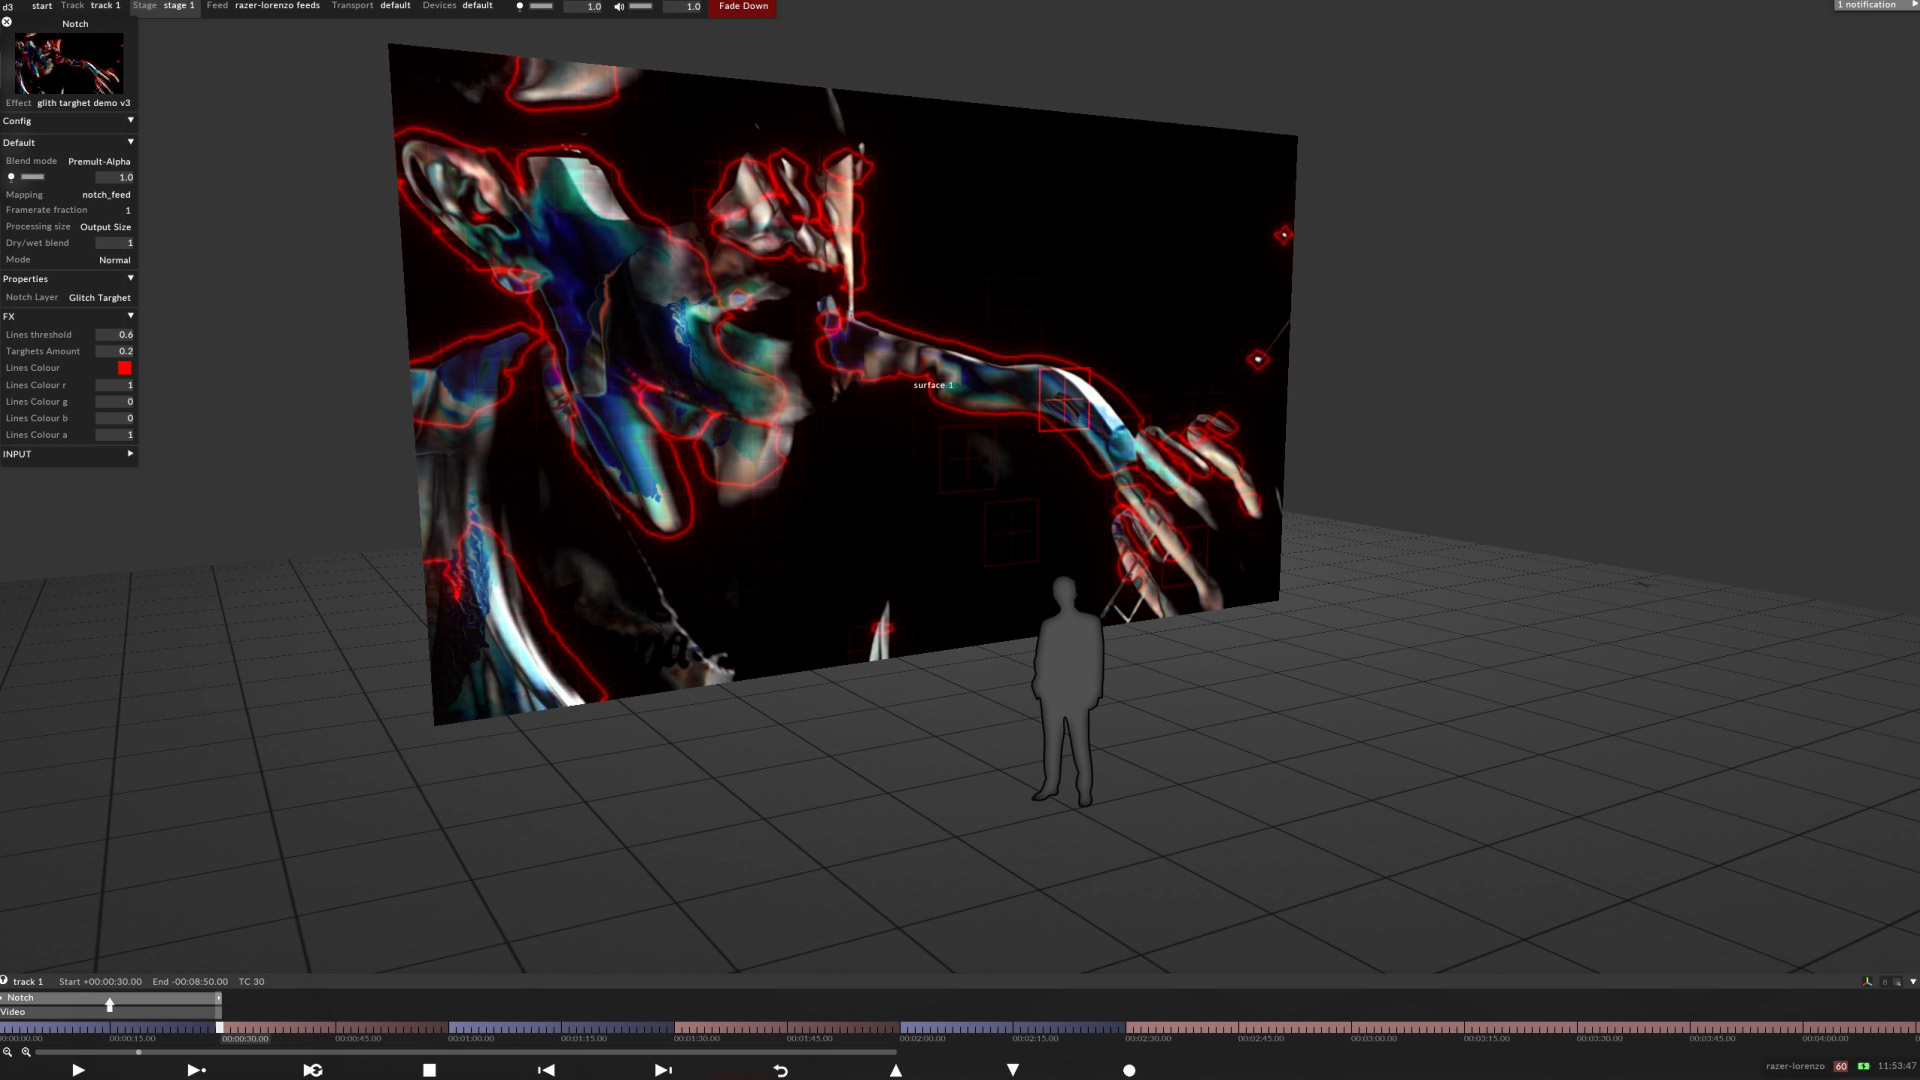Viewport: 1920px width, 1080px height.
Task: Jump to previous section icon
Action: 546,1070
